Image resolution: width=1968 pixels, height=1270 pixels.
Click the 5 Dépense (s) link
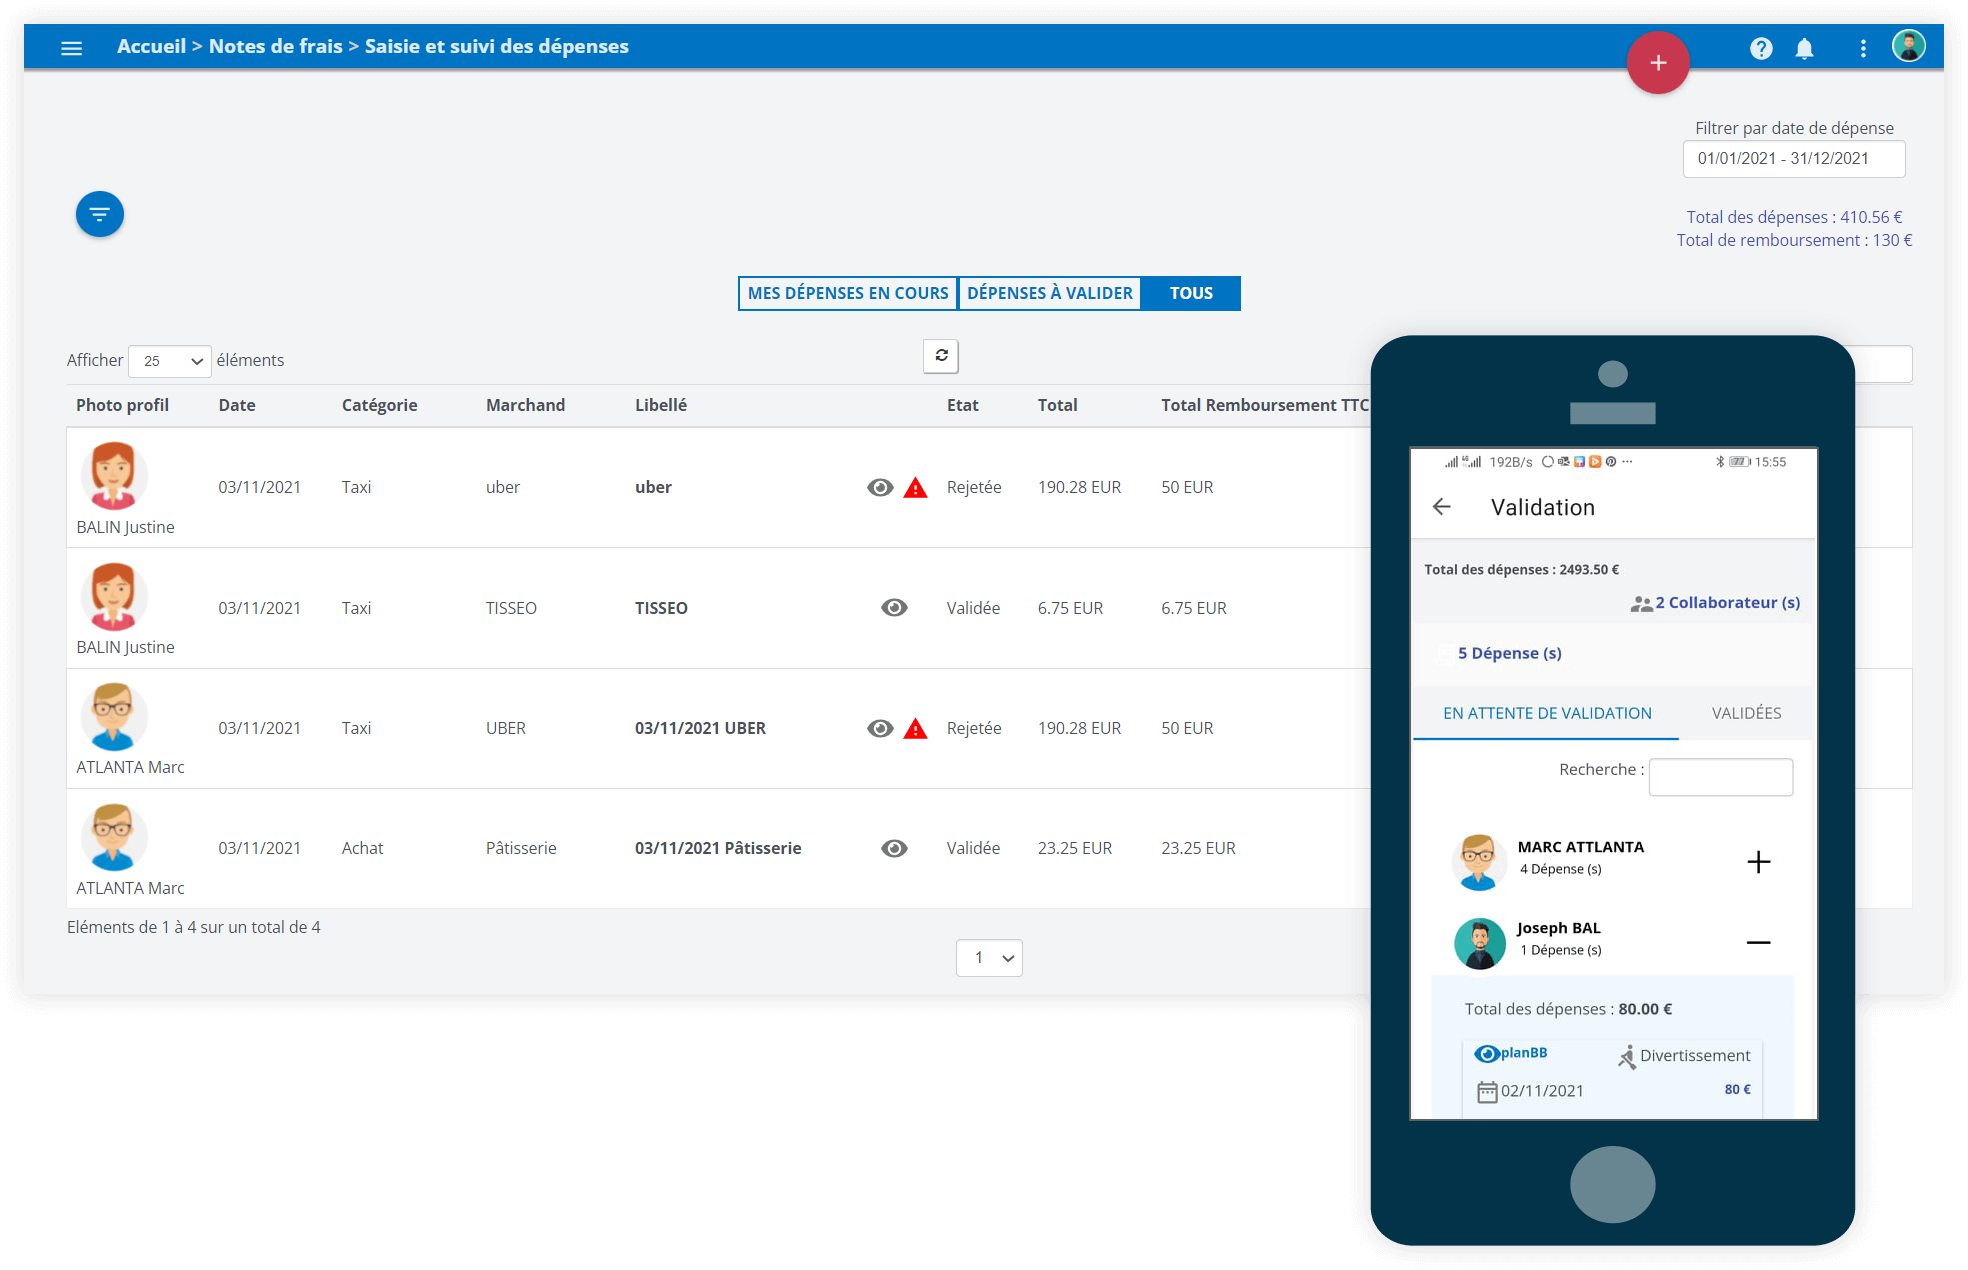point(1509,653)
